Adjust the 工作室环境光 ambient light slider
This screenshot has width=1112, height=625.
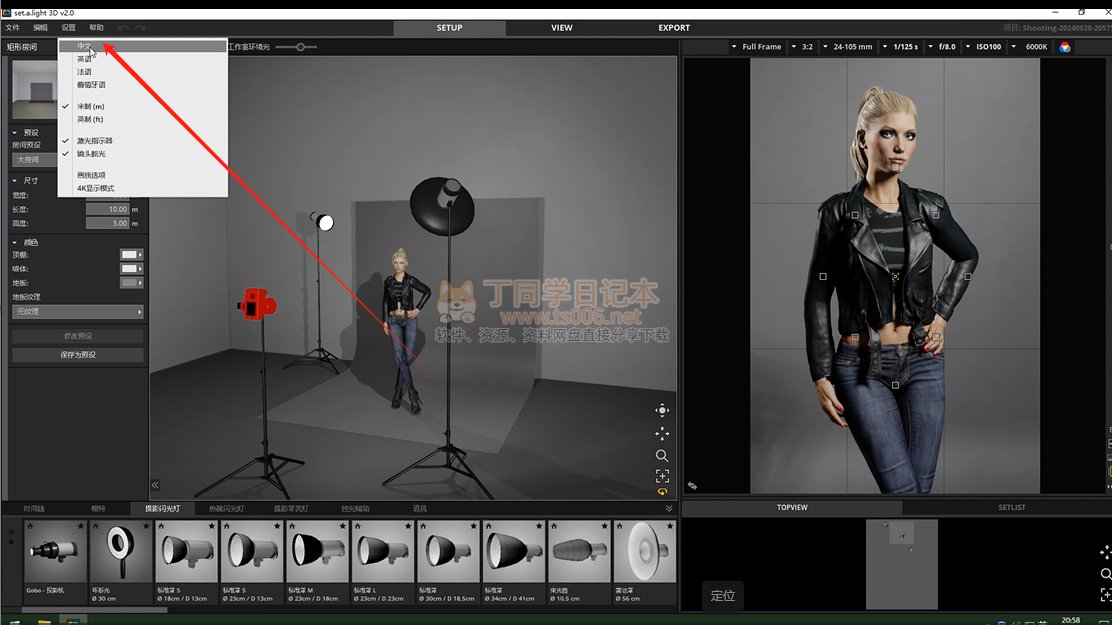tap(300, 47)
